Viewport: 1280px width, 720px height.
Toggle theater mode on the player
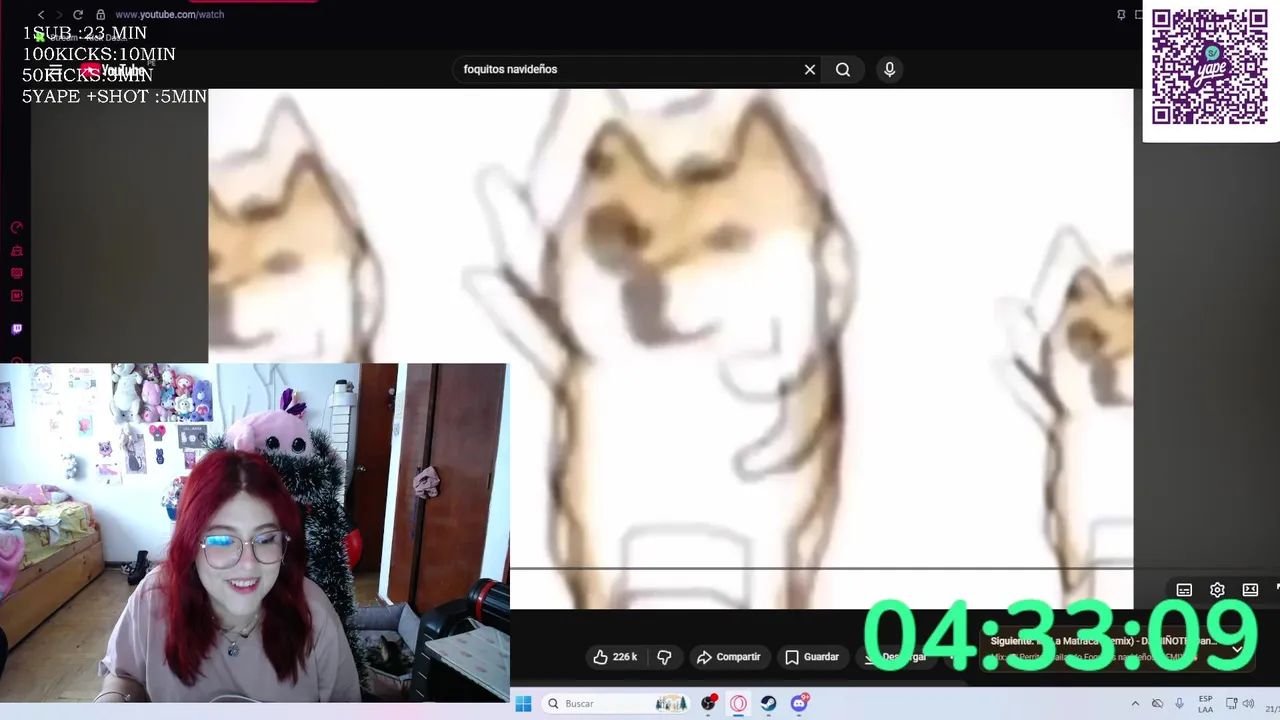pos(1250,590)
